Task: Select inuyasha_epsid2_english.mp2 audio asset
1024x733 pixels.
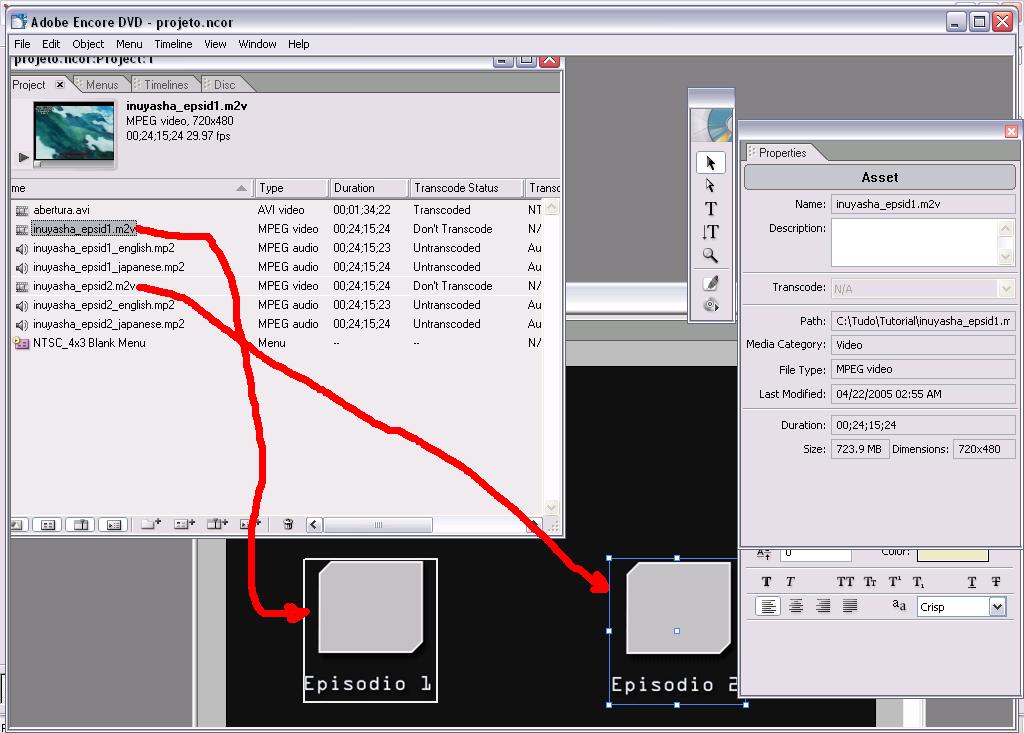Action: pyautogui.click(x=104, y=304)
